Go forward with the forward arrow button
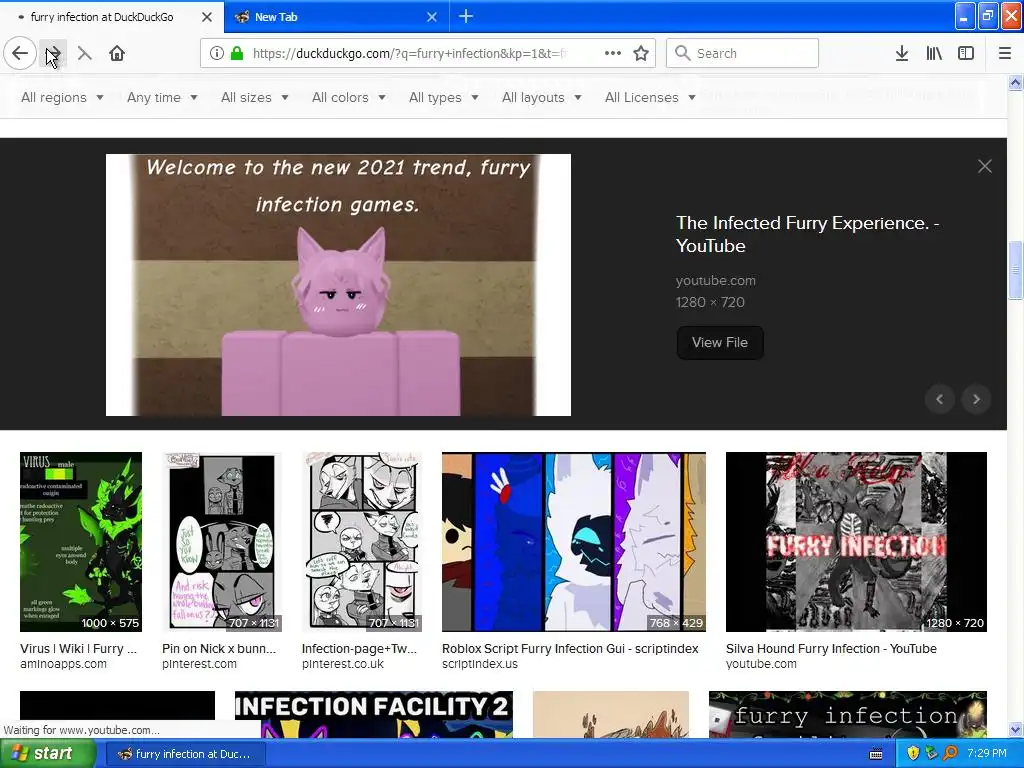 (x=53, y=54)
